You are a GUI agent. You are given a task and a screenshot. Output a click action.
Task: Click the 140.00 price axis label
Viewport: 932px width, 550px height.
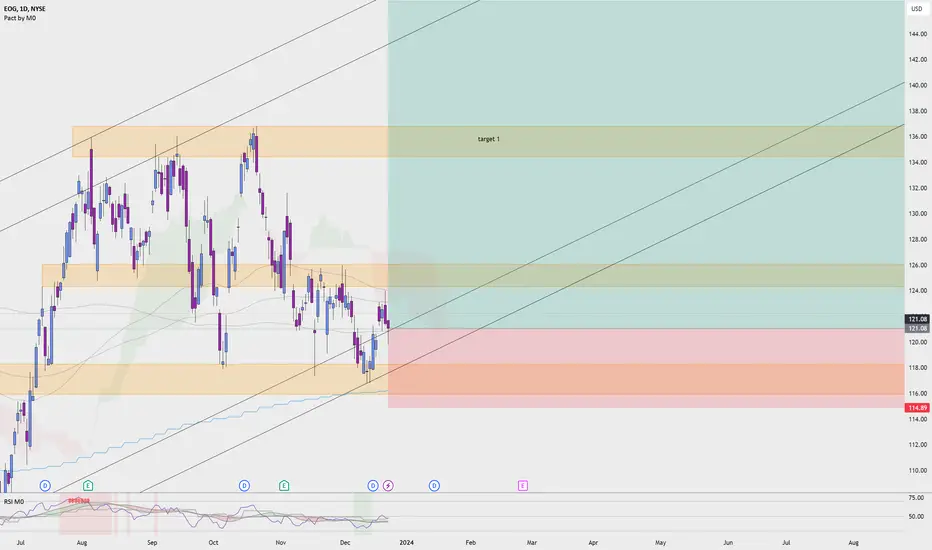(x=918, y=85)
